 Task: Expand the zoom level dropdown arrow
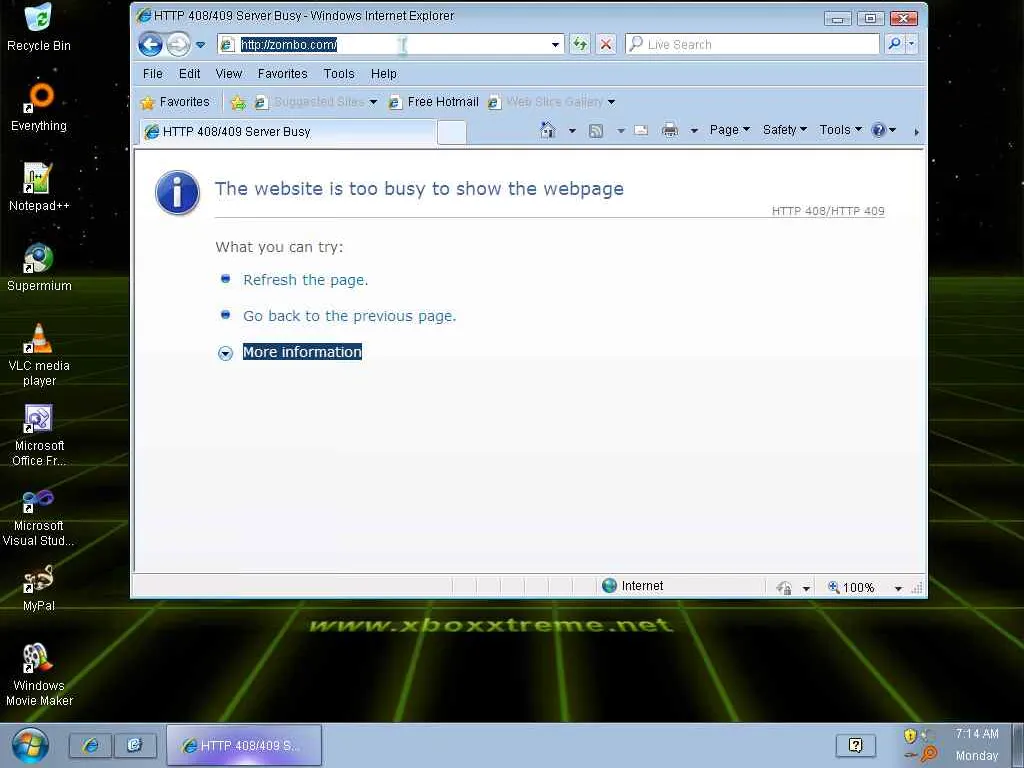(x=898, y=588)
